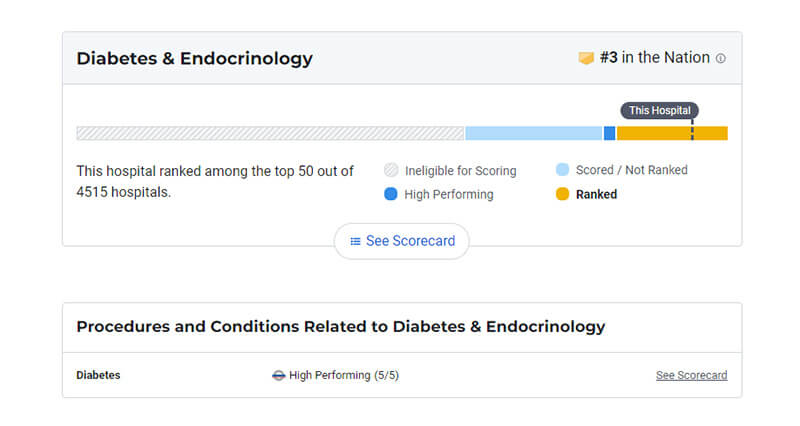Click the Procedures and Conditions section heading

(341, 327)
